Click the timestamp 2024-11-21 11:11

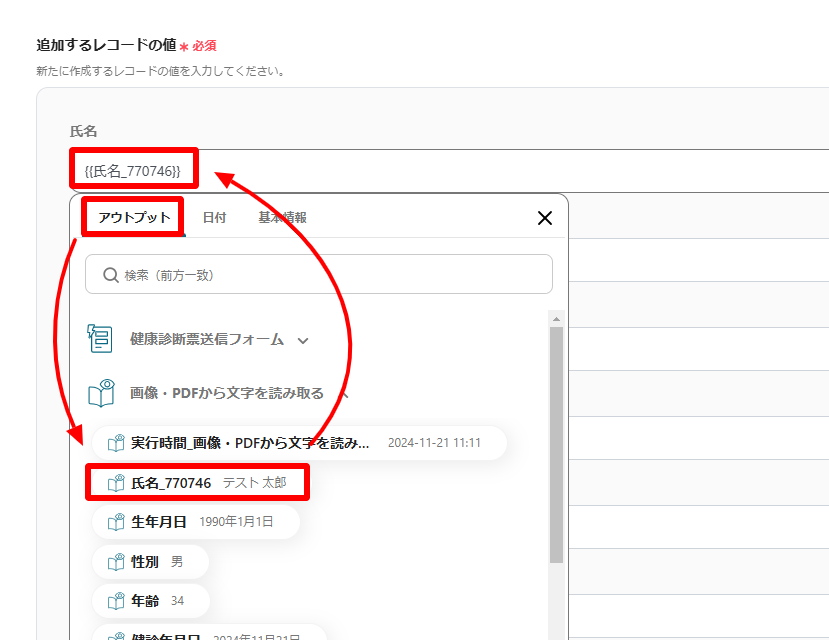point(434,443)
